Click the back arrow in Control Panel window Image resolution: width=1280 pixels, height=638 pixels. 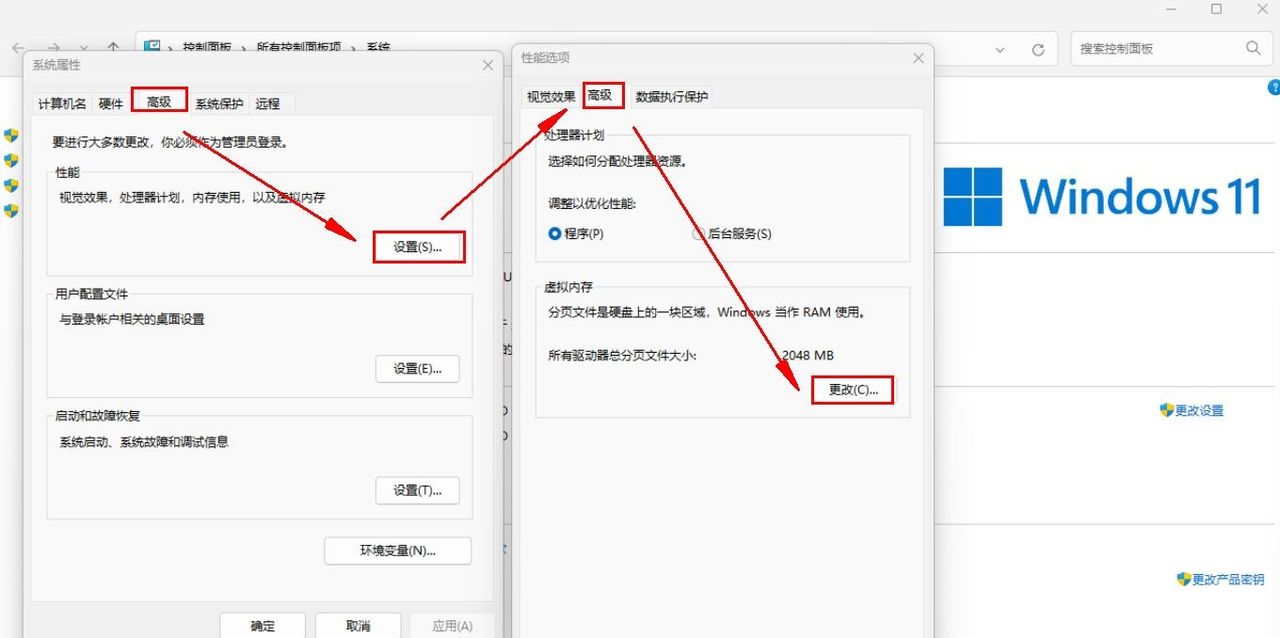18,48
